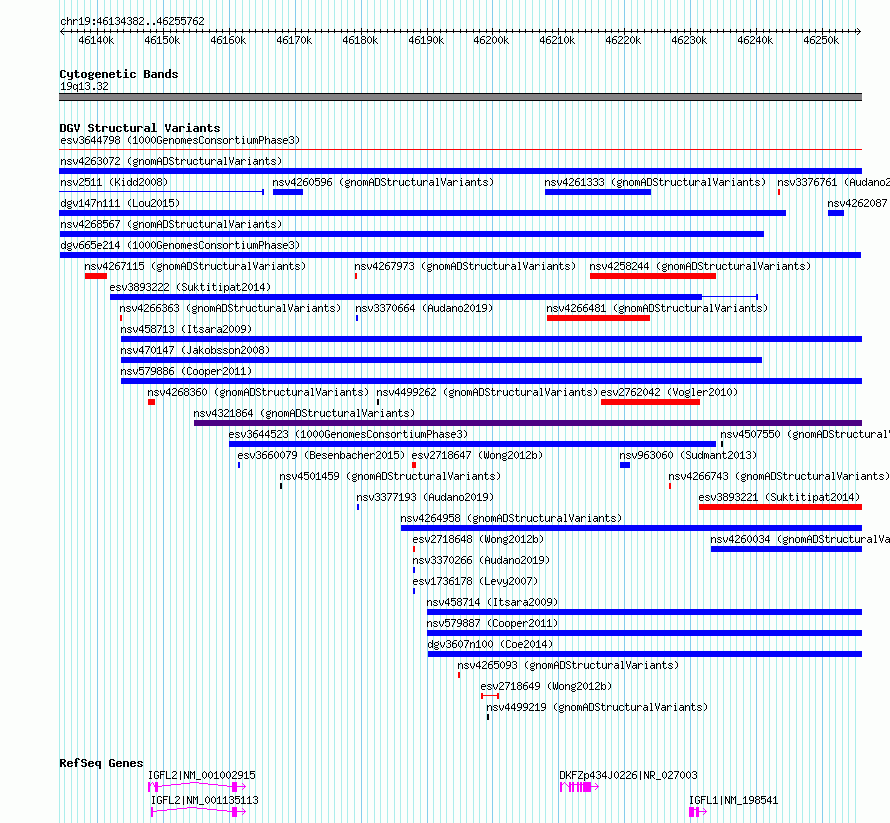Click the 46200k ruler tick label

pyautogui.click(x=491, y=40)
